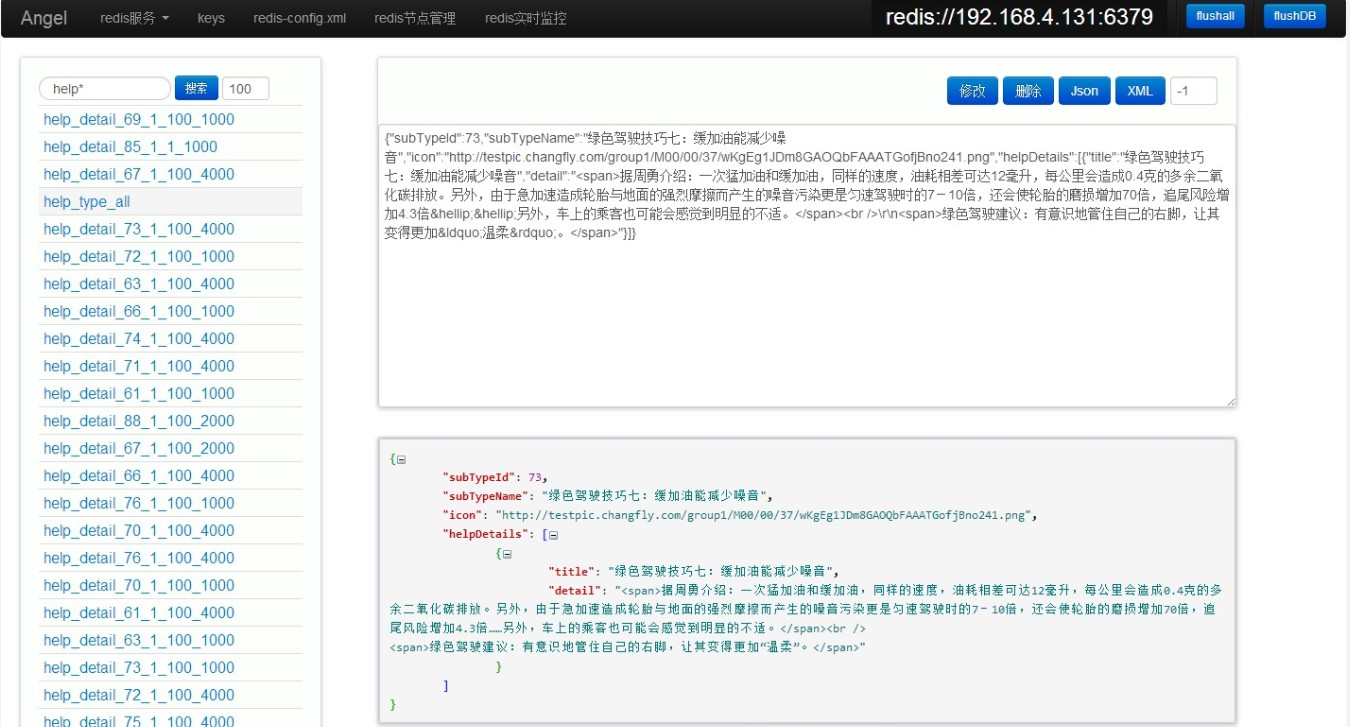This screenshot has width=1350, height=727.
Task: Go to redis节点管理 page
Action: pyautogui.click(x=414, y=18)
